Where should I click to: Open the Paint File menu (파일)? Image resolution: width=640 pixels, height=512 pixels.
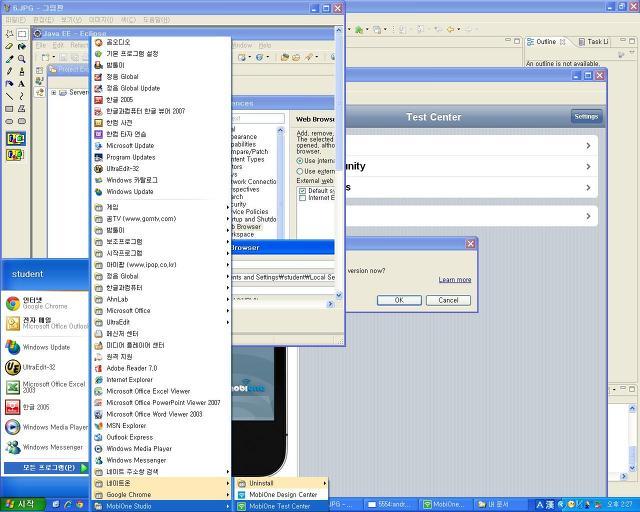coord(16,20)
